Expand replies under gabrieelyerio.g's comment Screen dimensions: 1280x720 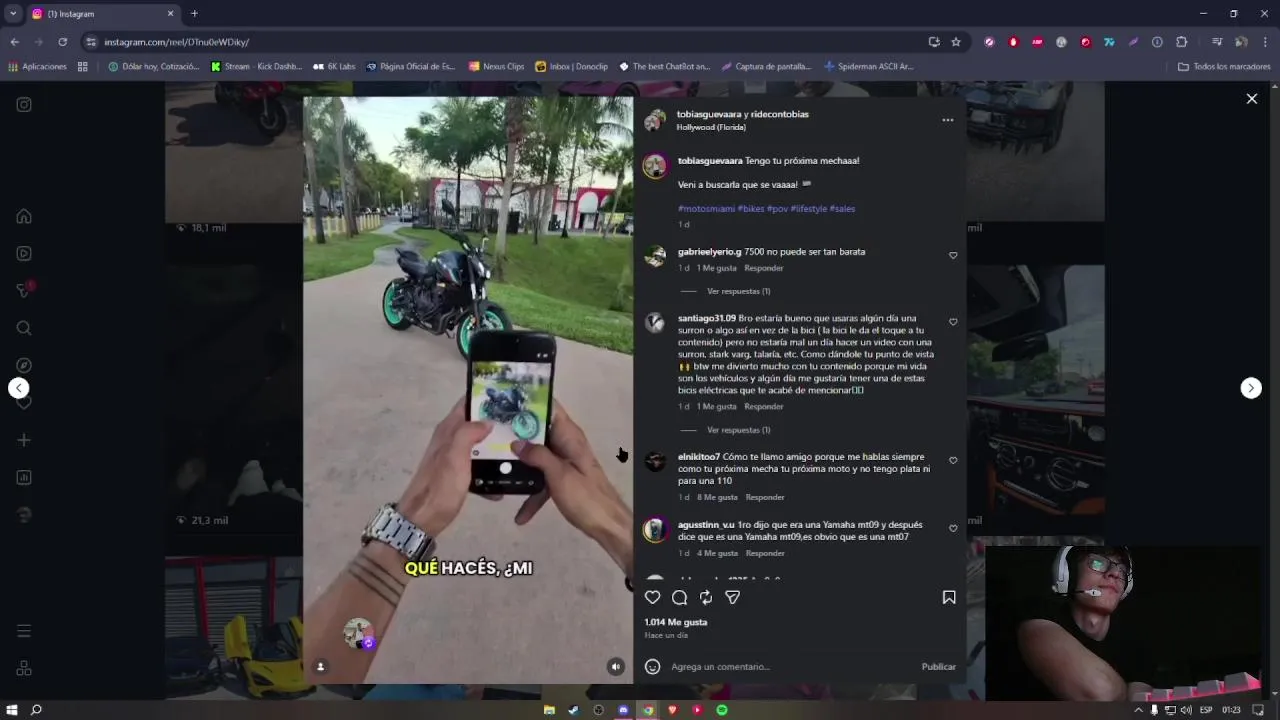[x=738, y=291]
